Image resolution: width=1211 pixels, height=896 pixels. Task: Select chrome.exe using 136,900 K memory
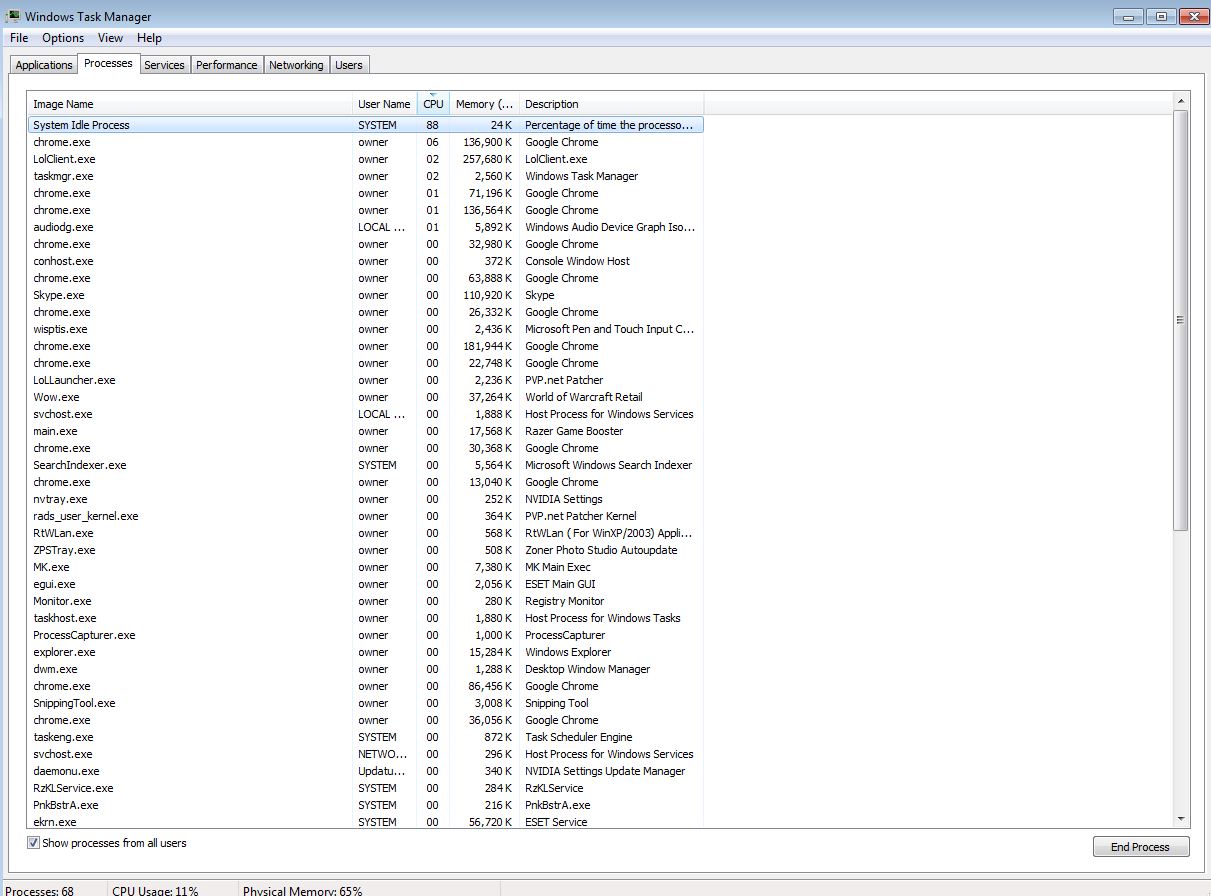pyautogui.click(x=365, y=142)
